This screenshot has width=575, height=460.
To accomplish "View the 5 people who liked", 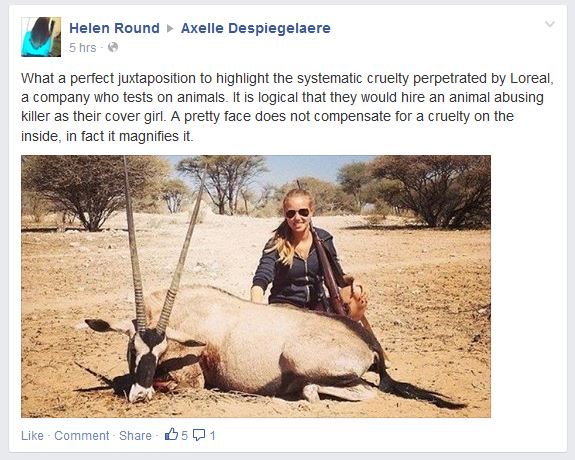I will [184, 435].
